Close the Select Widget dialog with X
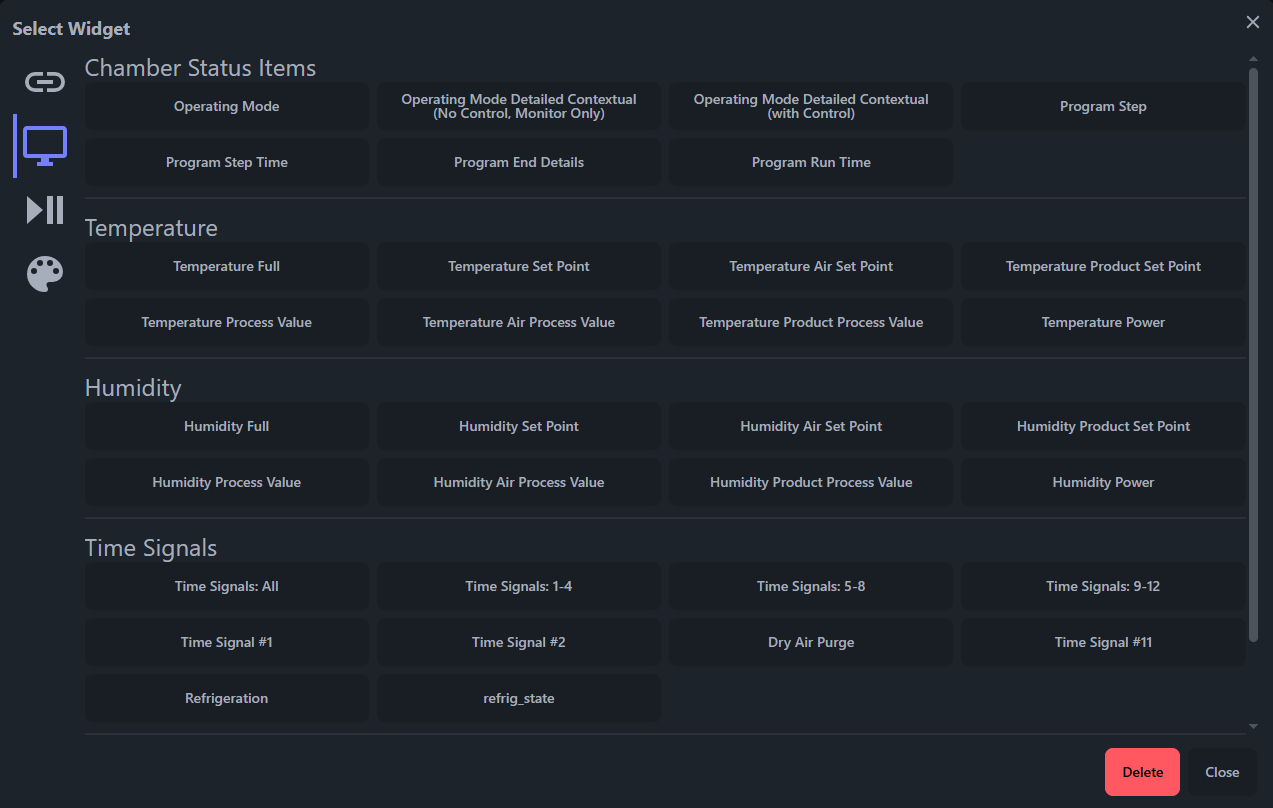 pos(1253,22)
